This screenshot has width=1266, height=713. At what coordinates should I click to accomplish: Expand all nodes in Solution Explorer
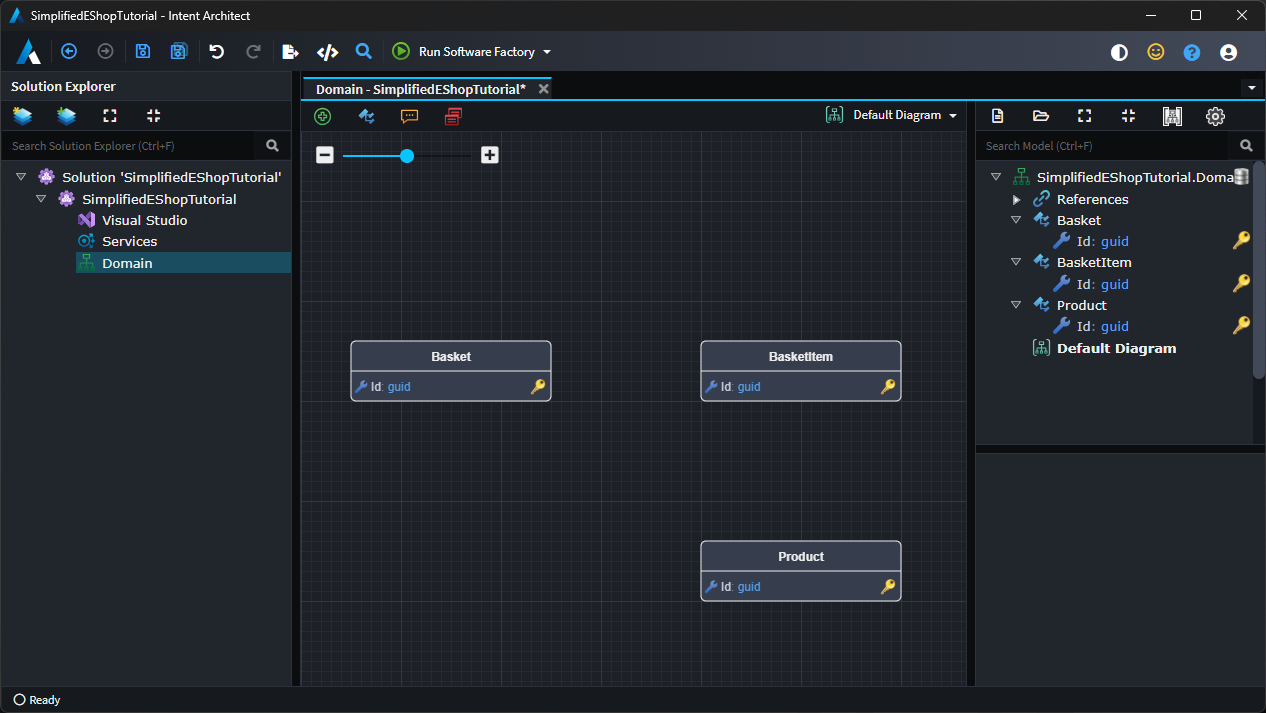(110, 116)
